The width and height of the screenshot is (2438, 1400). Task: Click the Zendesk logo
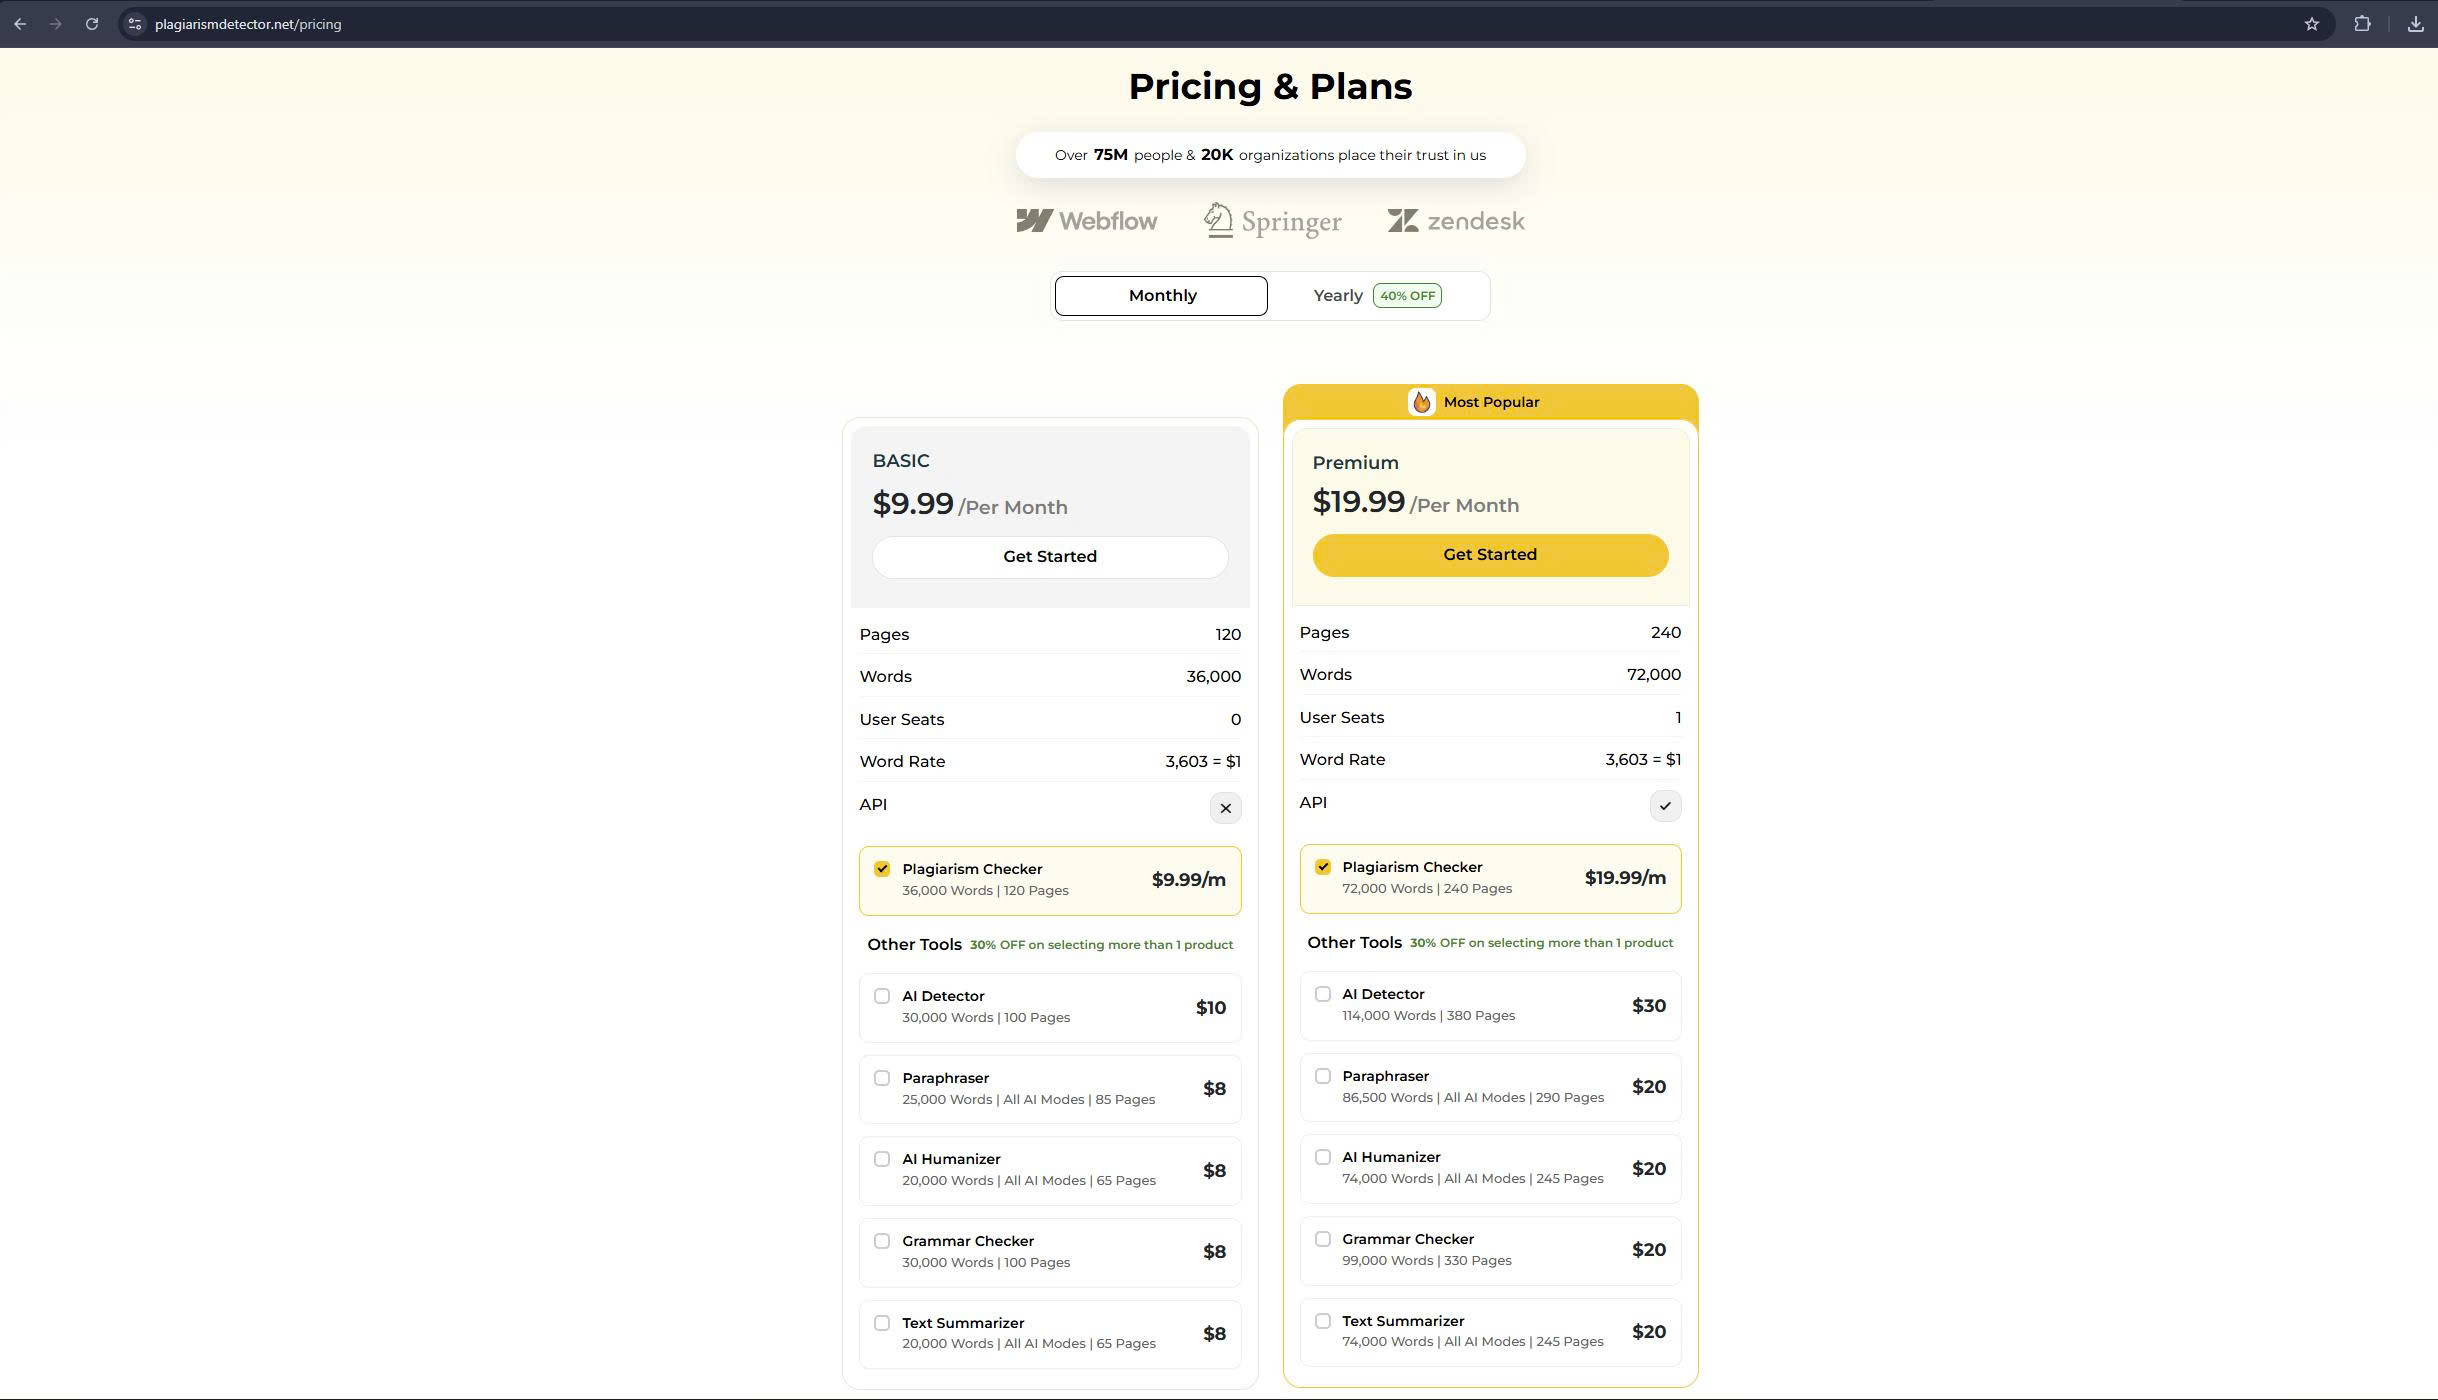[1456, 221]
